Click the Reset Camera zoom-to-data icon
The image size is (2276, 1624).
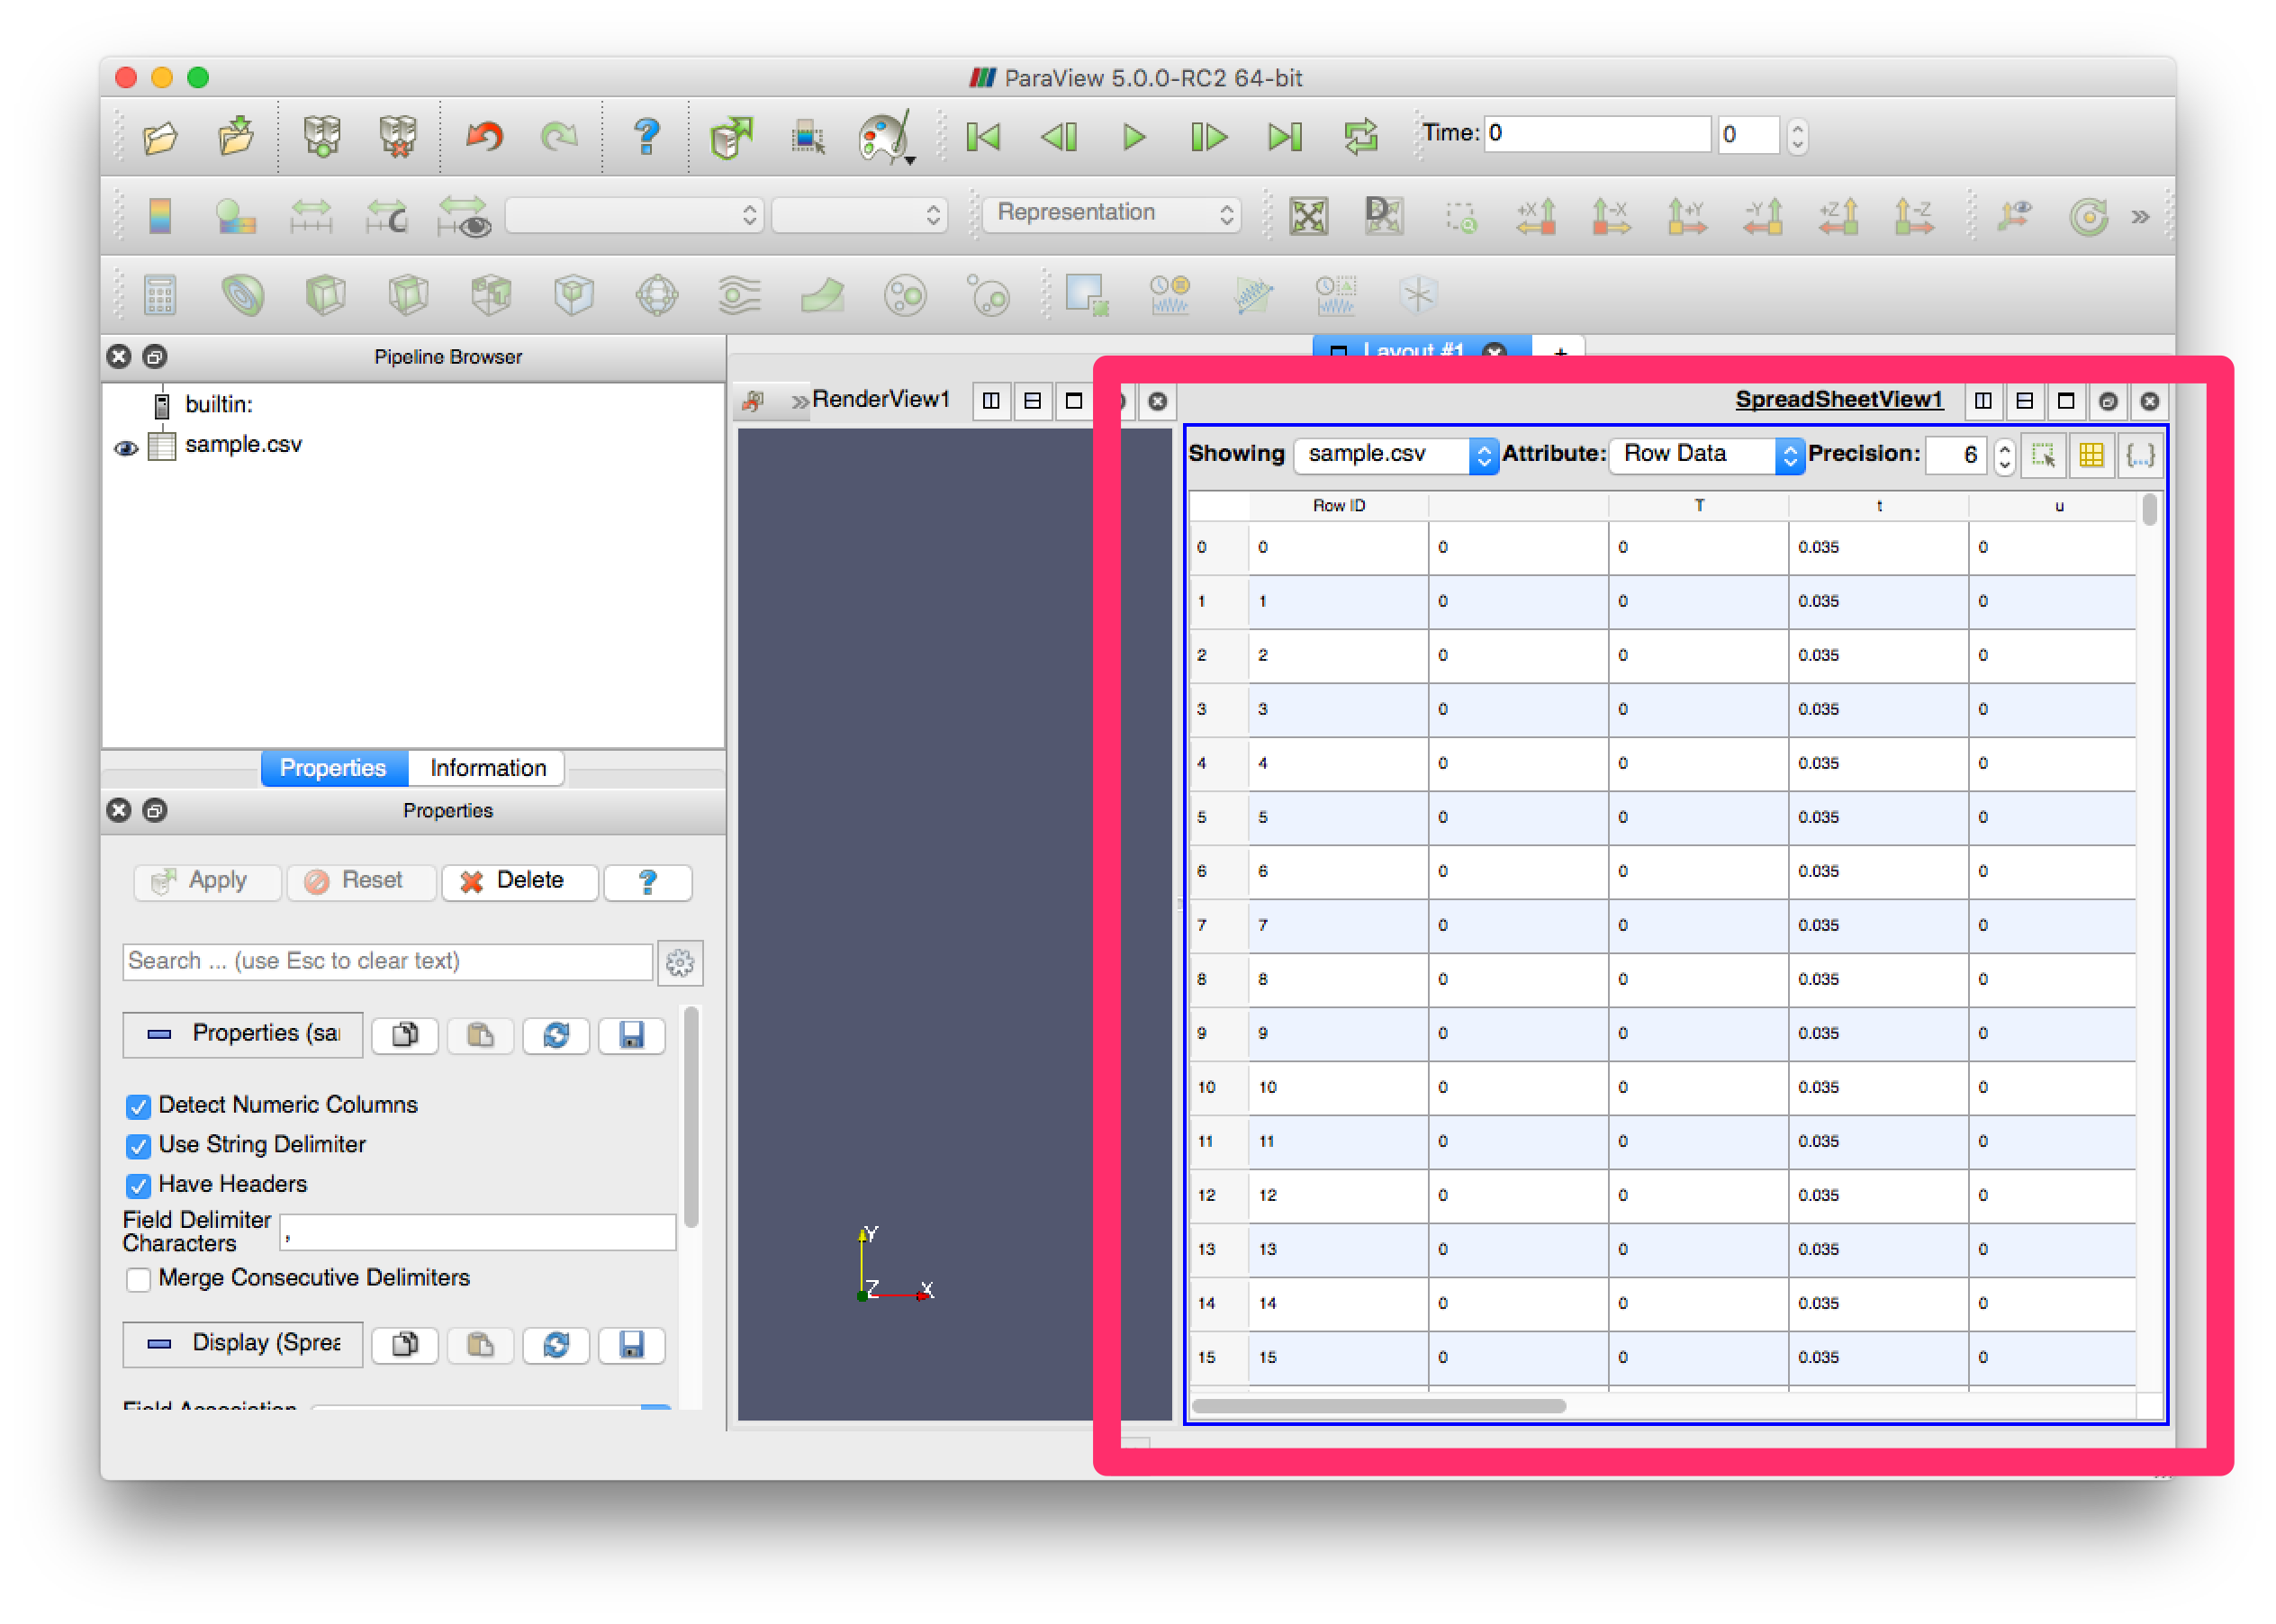click(x=1308, y=216)
